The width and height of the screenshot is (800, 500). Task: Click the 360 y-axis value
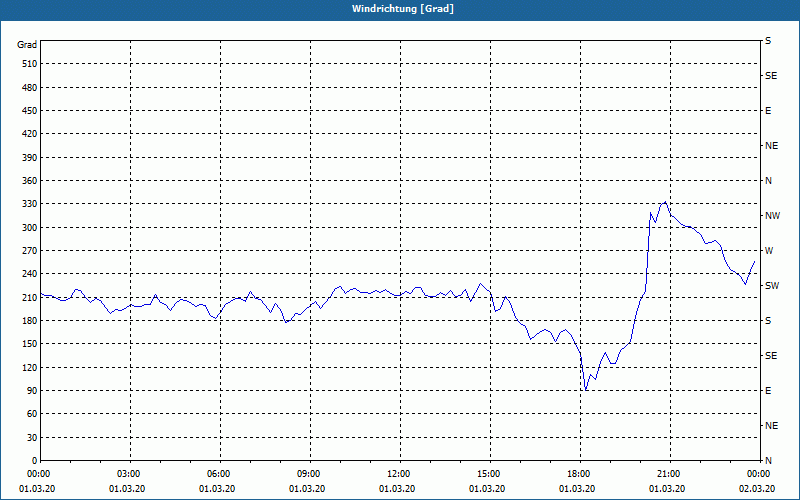pos(30,181)
